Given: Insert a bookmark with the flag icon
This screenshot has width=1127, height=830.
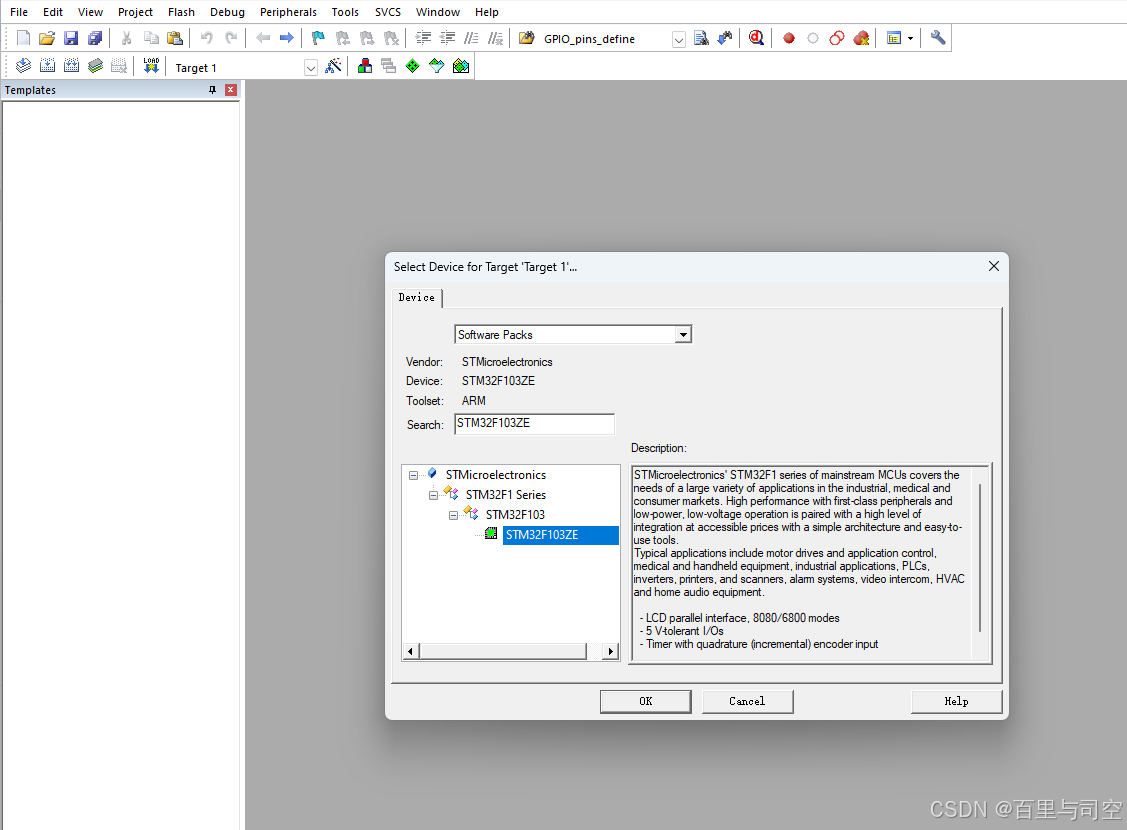Looking at the screenshot, I should 318,38.
